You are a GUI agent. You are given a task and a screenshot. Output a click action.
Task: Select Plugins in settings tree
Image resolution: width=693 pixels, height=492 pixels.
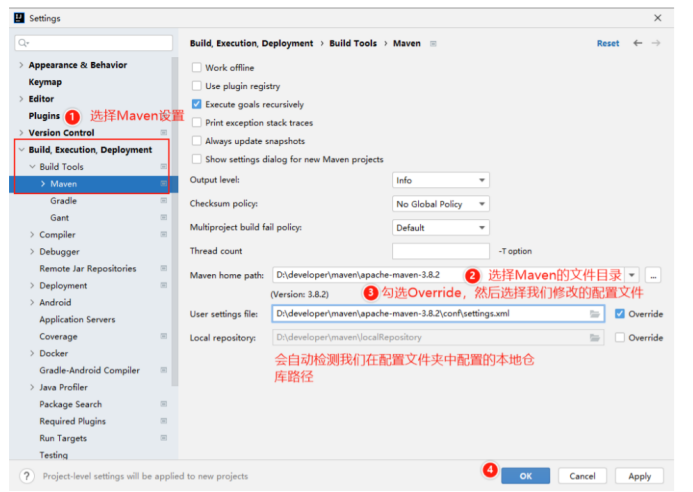[x=44, y=116]
